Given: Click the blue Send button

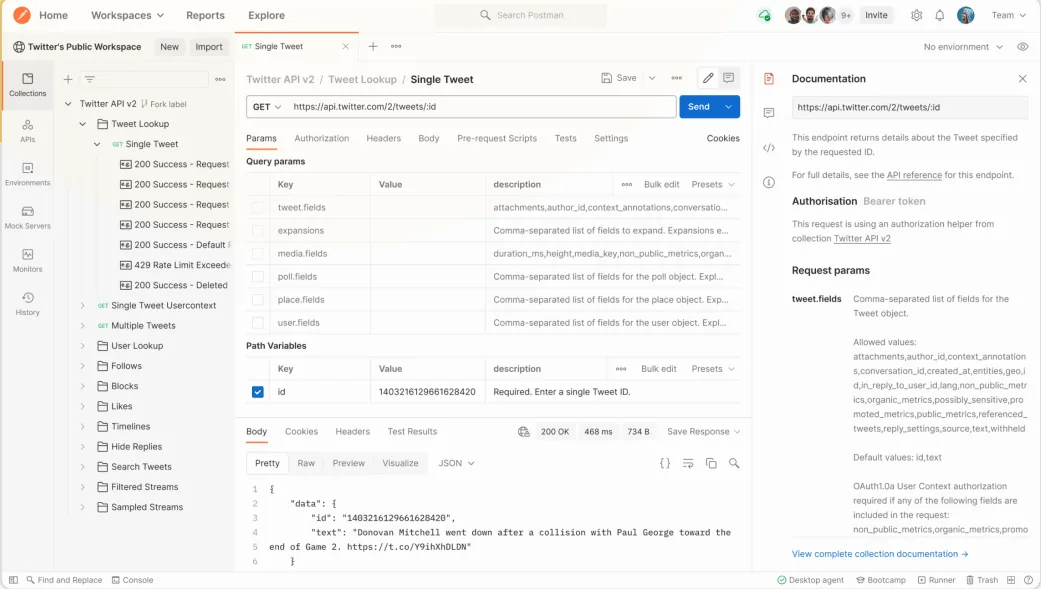Looking at the screenshot, I should click(698, 106).
